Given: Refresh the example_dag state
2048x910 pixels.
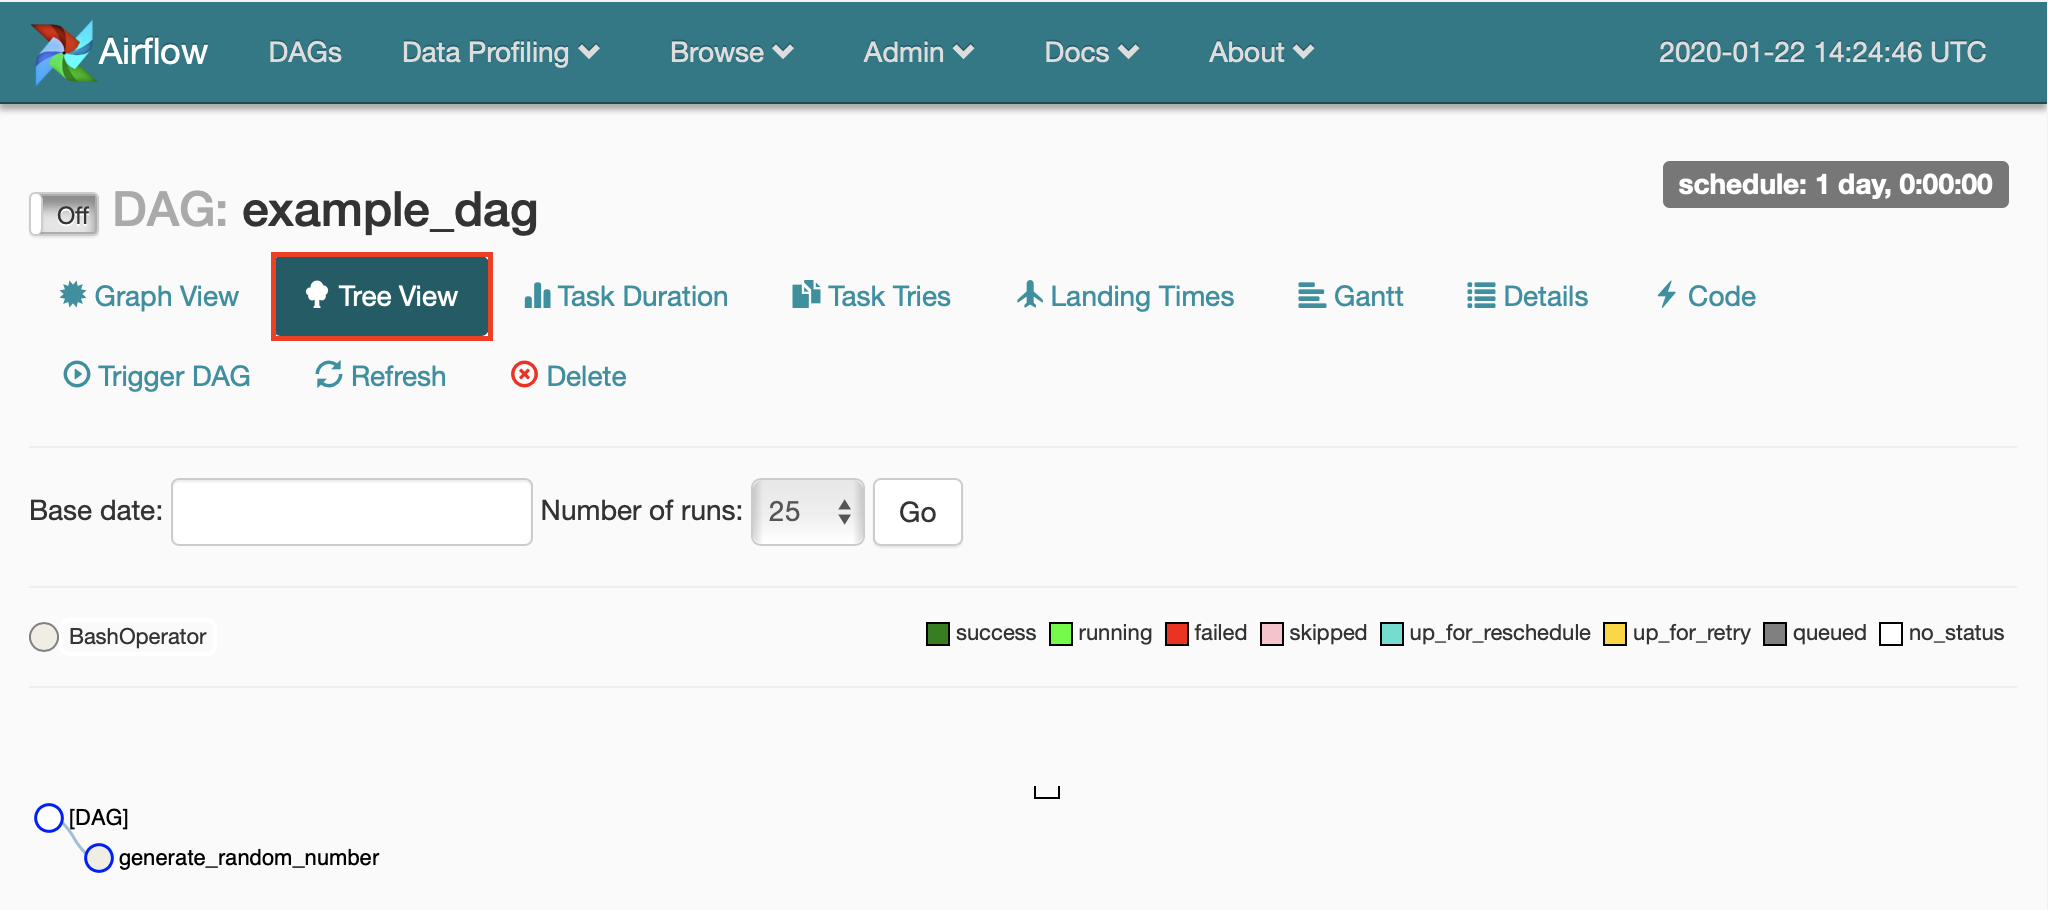Looking at the screenshot, I should pyautogui.click(x=379, y=376).
